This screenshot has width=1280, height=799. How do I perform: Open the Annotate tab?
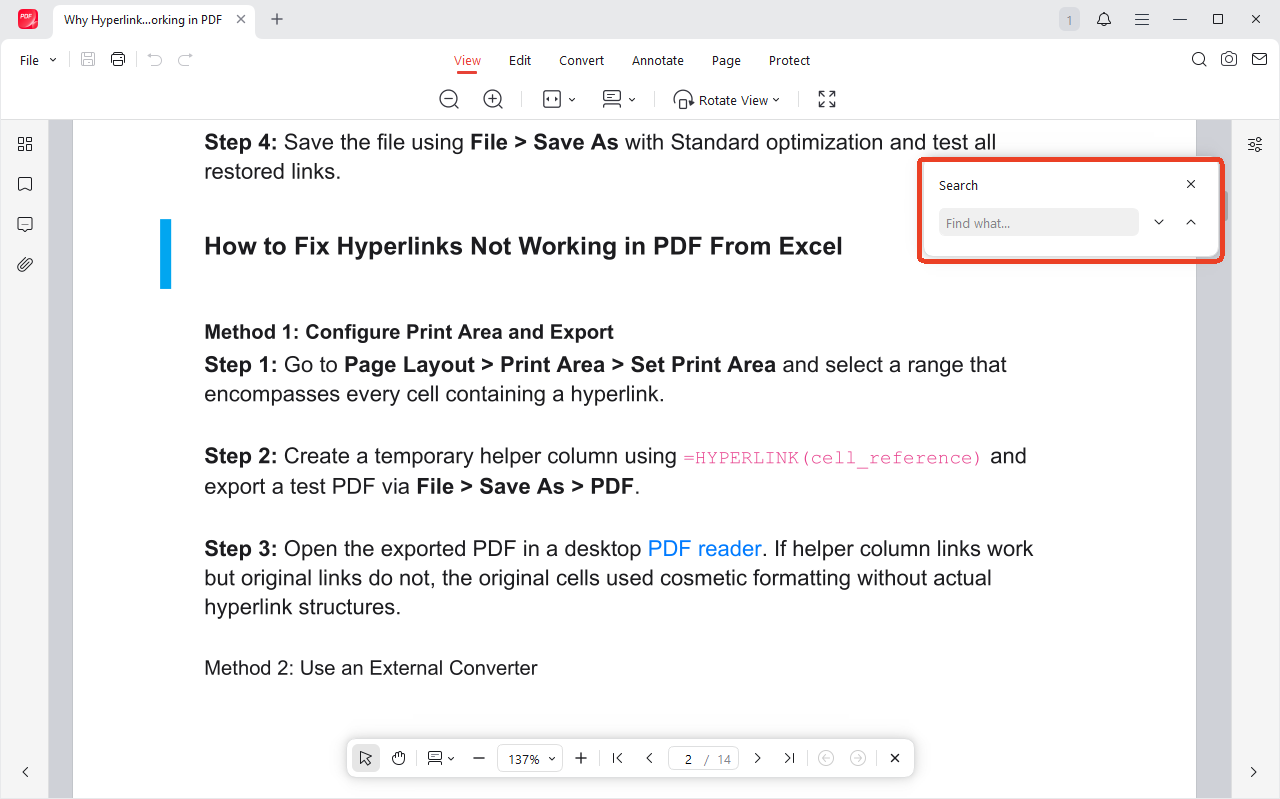click(658, 60)
